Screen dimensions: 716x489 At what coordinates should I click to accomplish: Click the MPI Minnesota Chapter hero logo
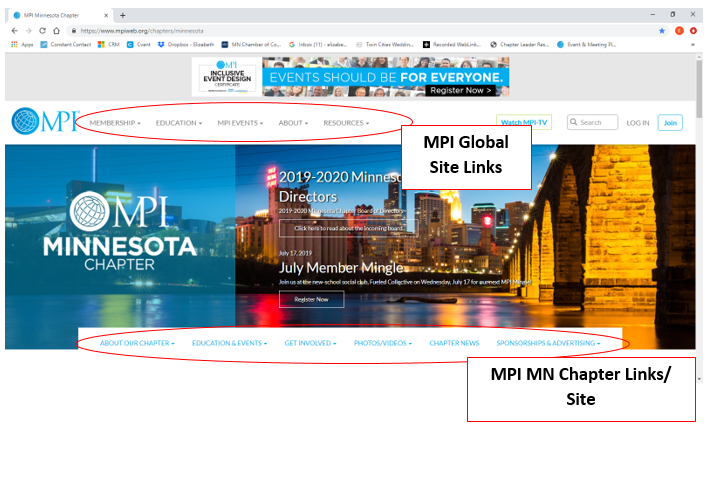(120, 231)
